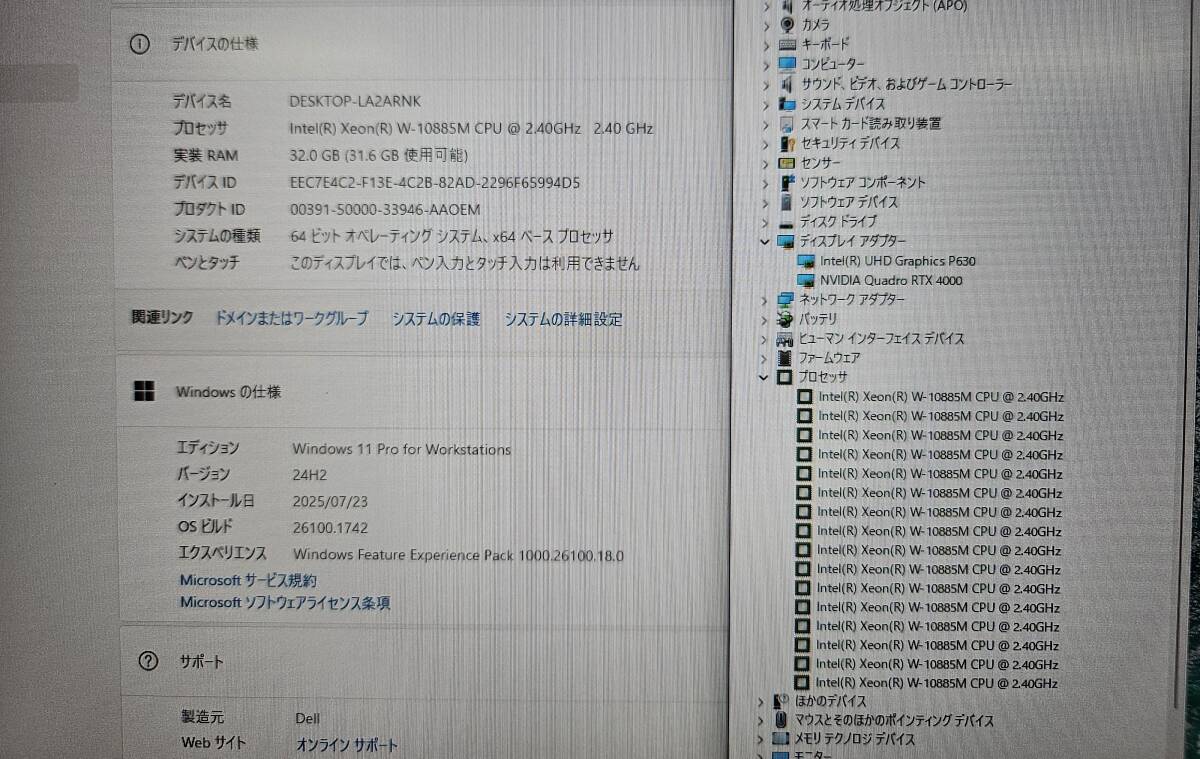
Task: Click the サポート section header
Action: tap(201, 662)
